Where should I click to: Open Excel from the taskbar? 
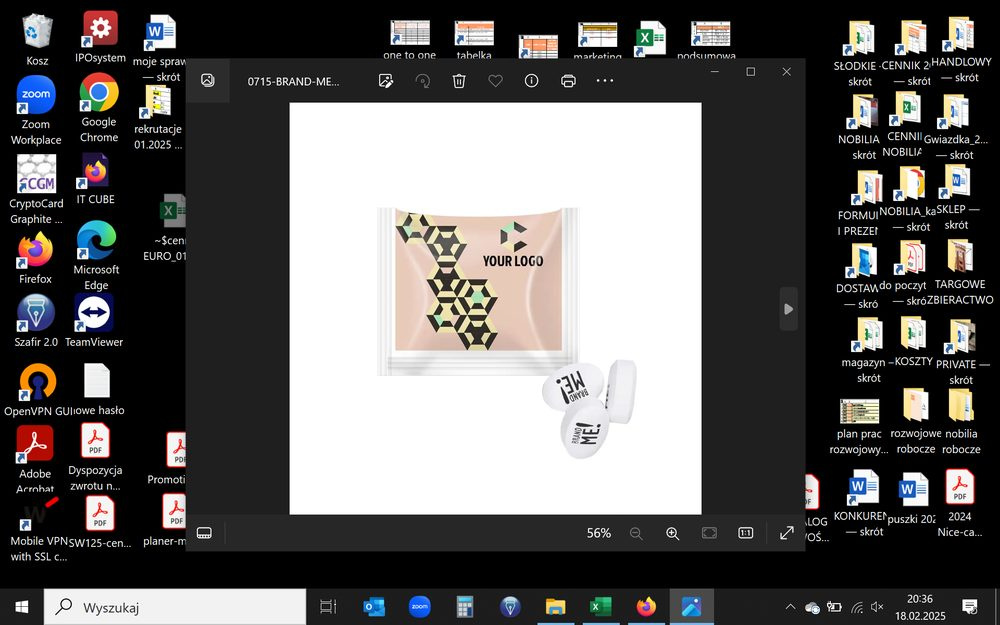(x=600, y=607)
